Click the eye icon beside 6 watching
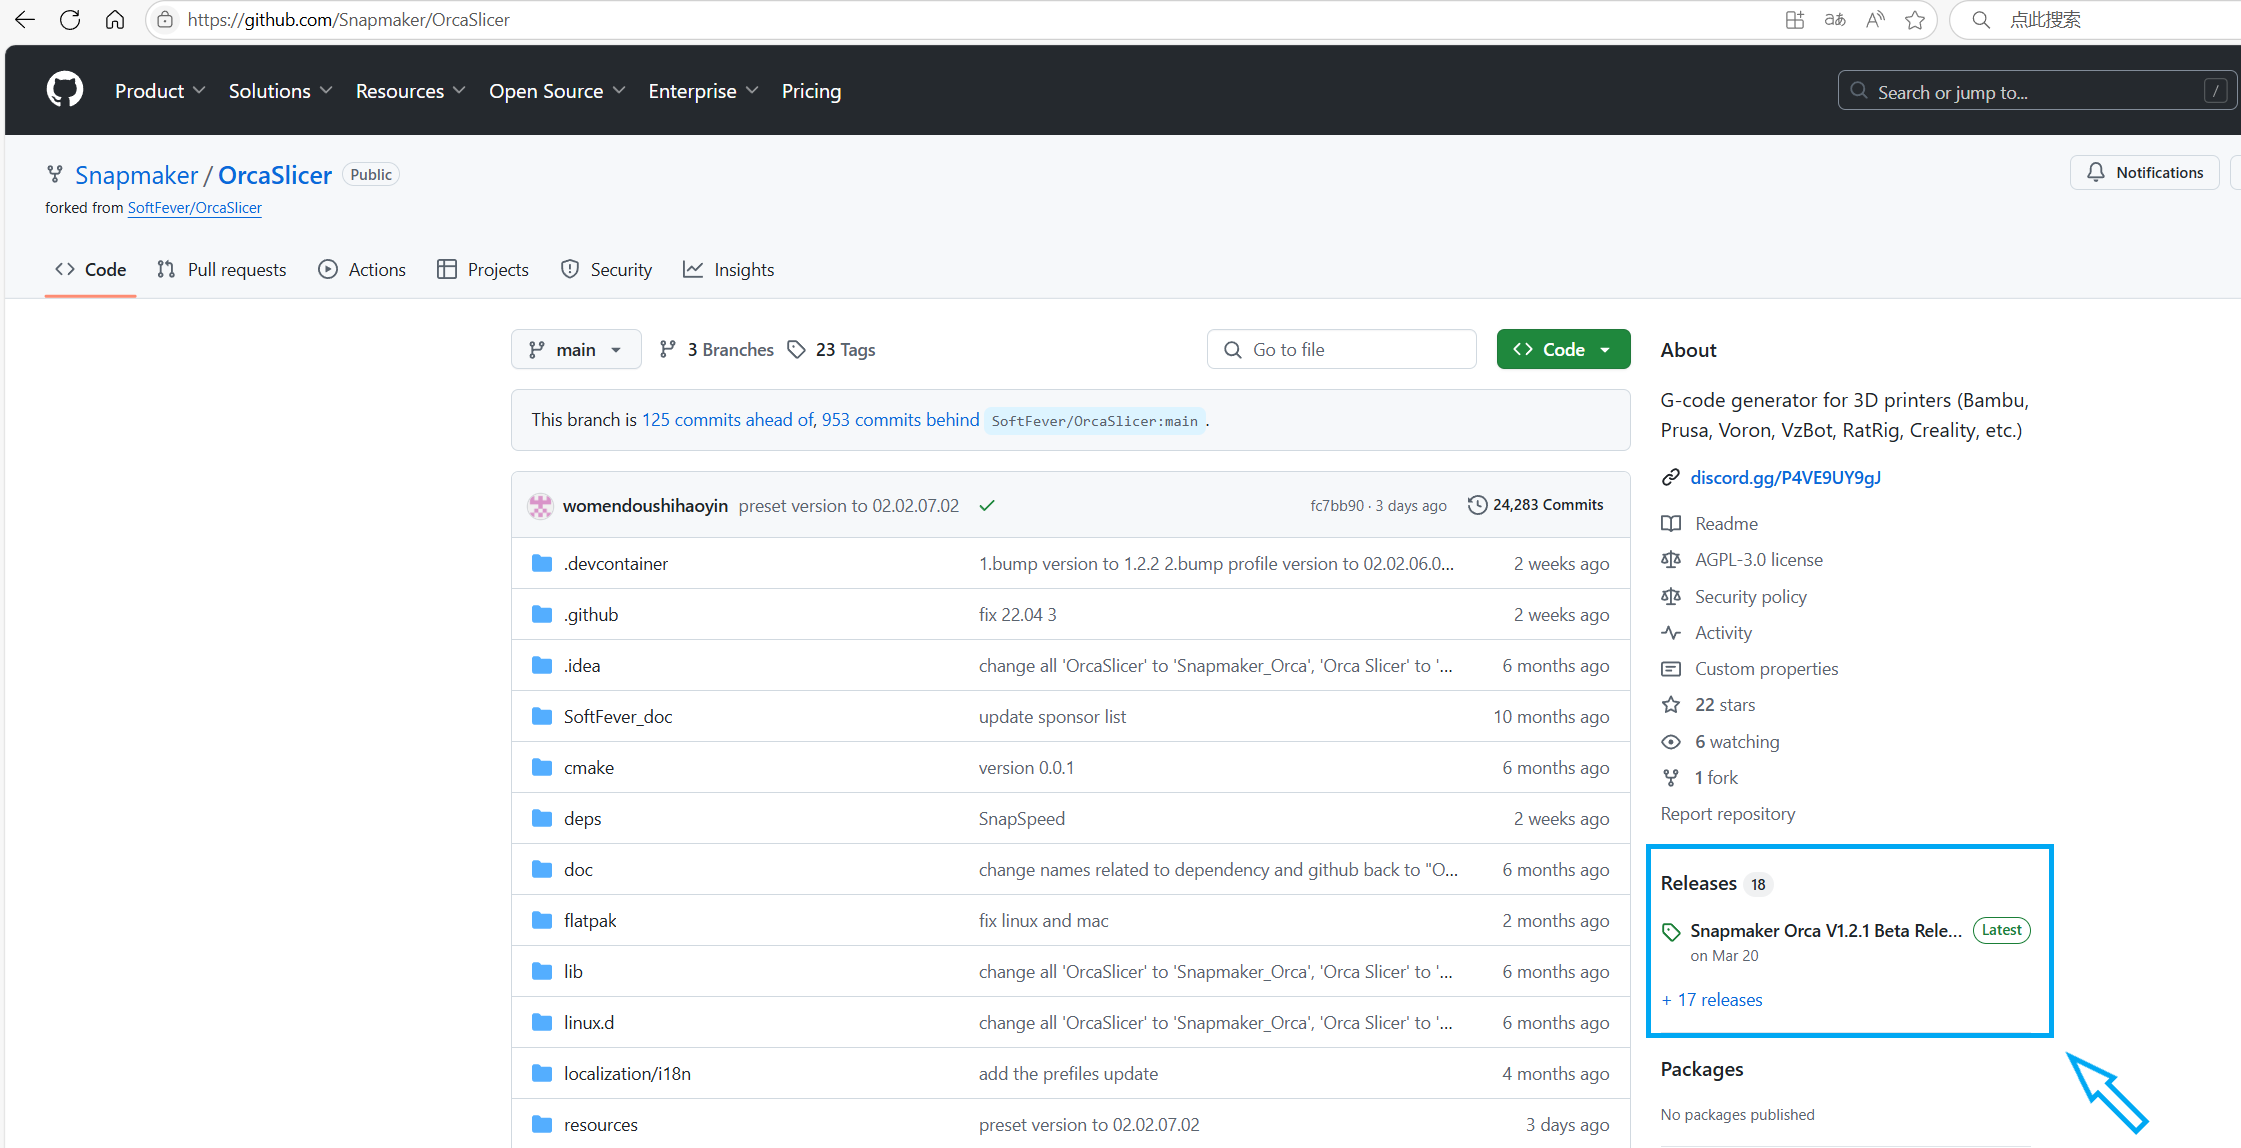The width and height of the screenshot is (2241, 1148). (1671, 741)
